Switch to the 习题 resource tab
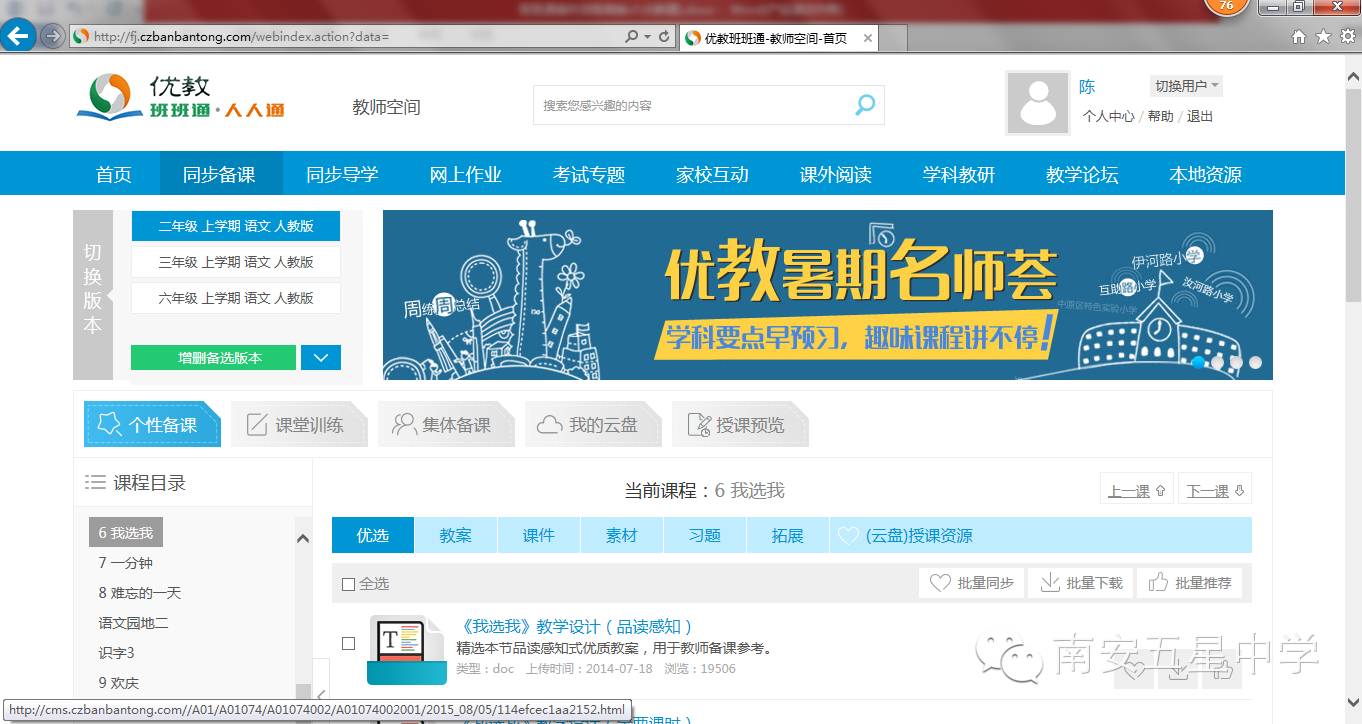Image resolution: width=1362 pixels, height=724 pixels. (x=704, y=535)
